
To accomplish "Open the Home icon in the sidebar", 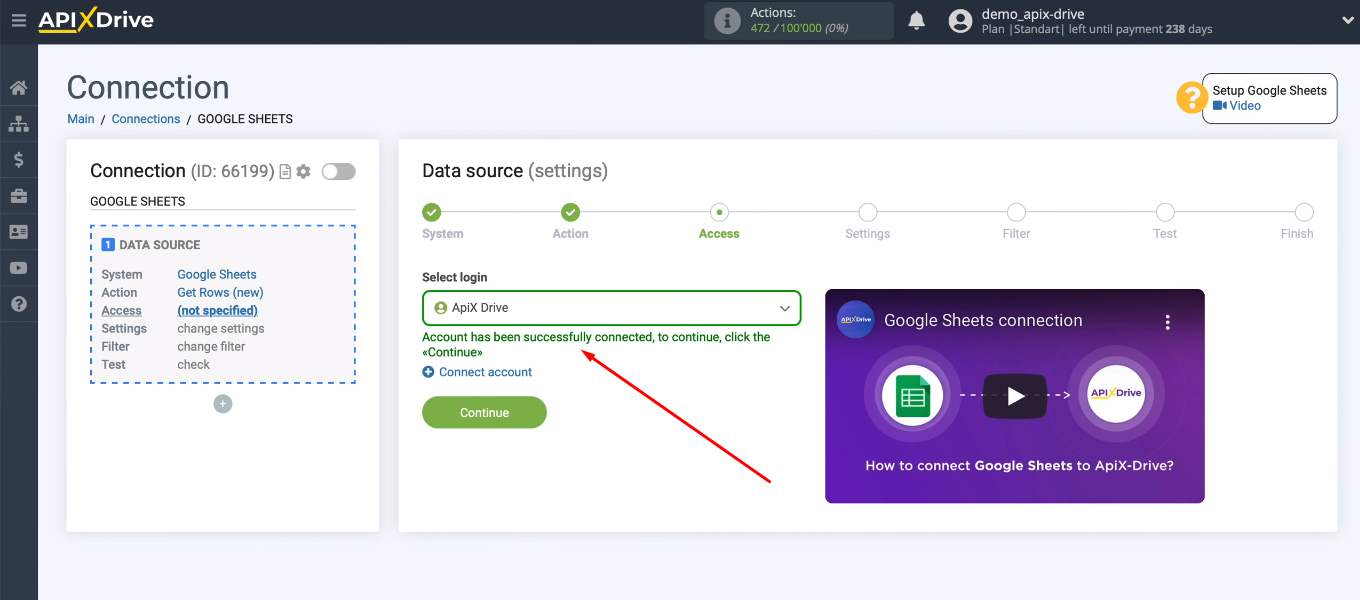I will pos(18,87).
